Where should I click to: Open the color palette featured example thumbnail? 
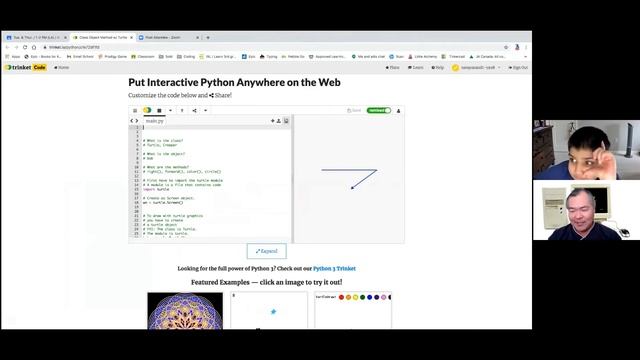click(353, 310)
